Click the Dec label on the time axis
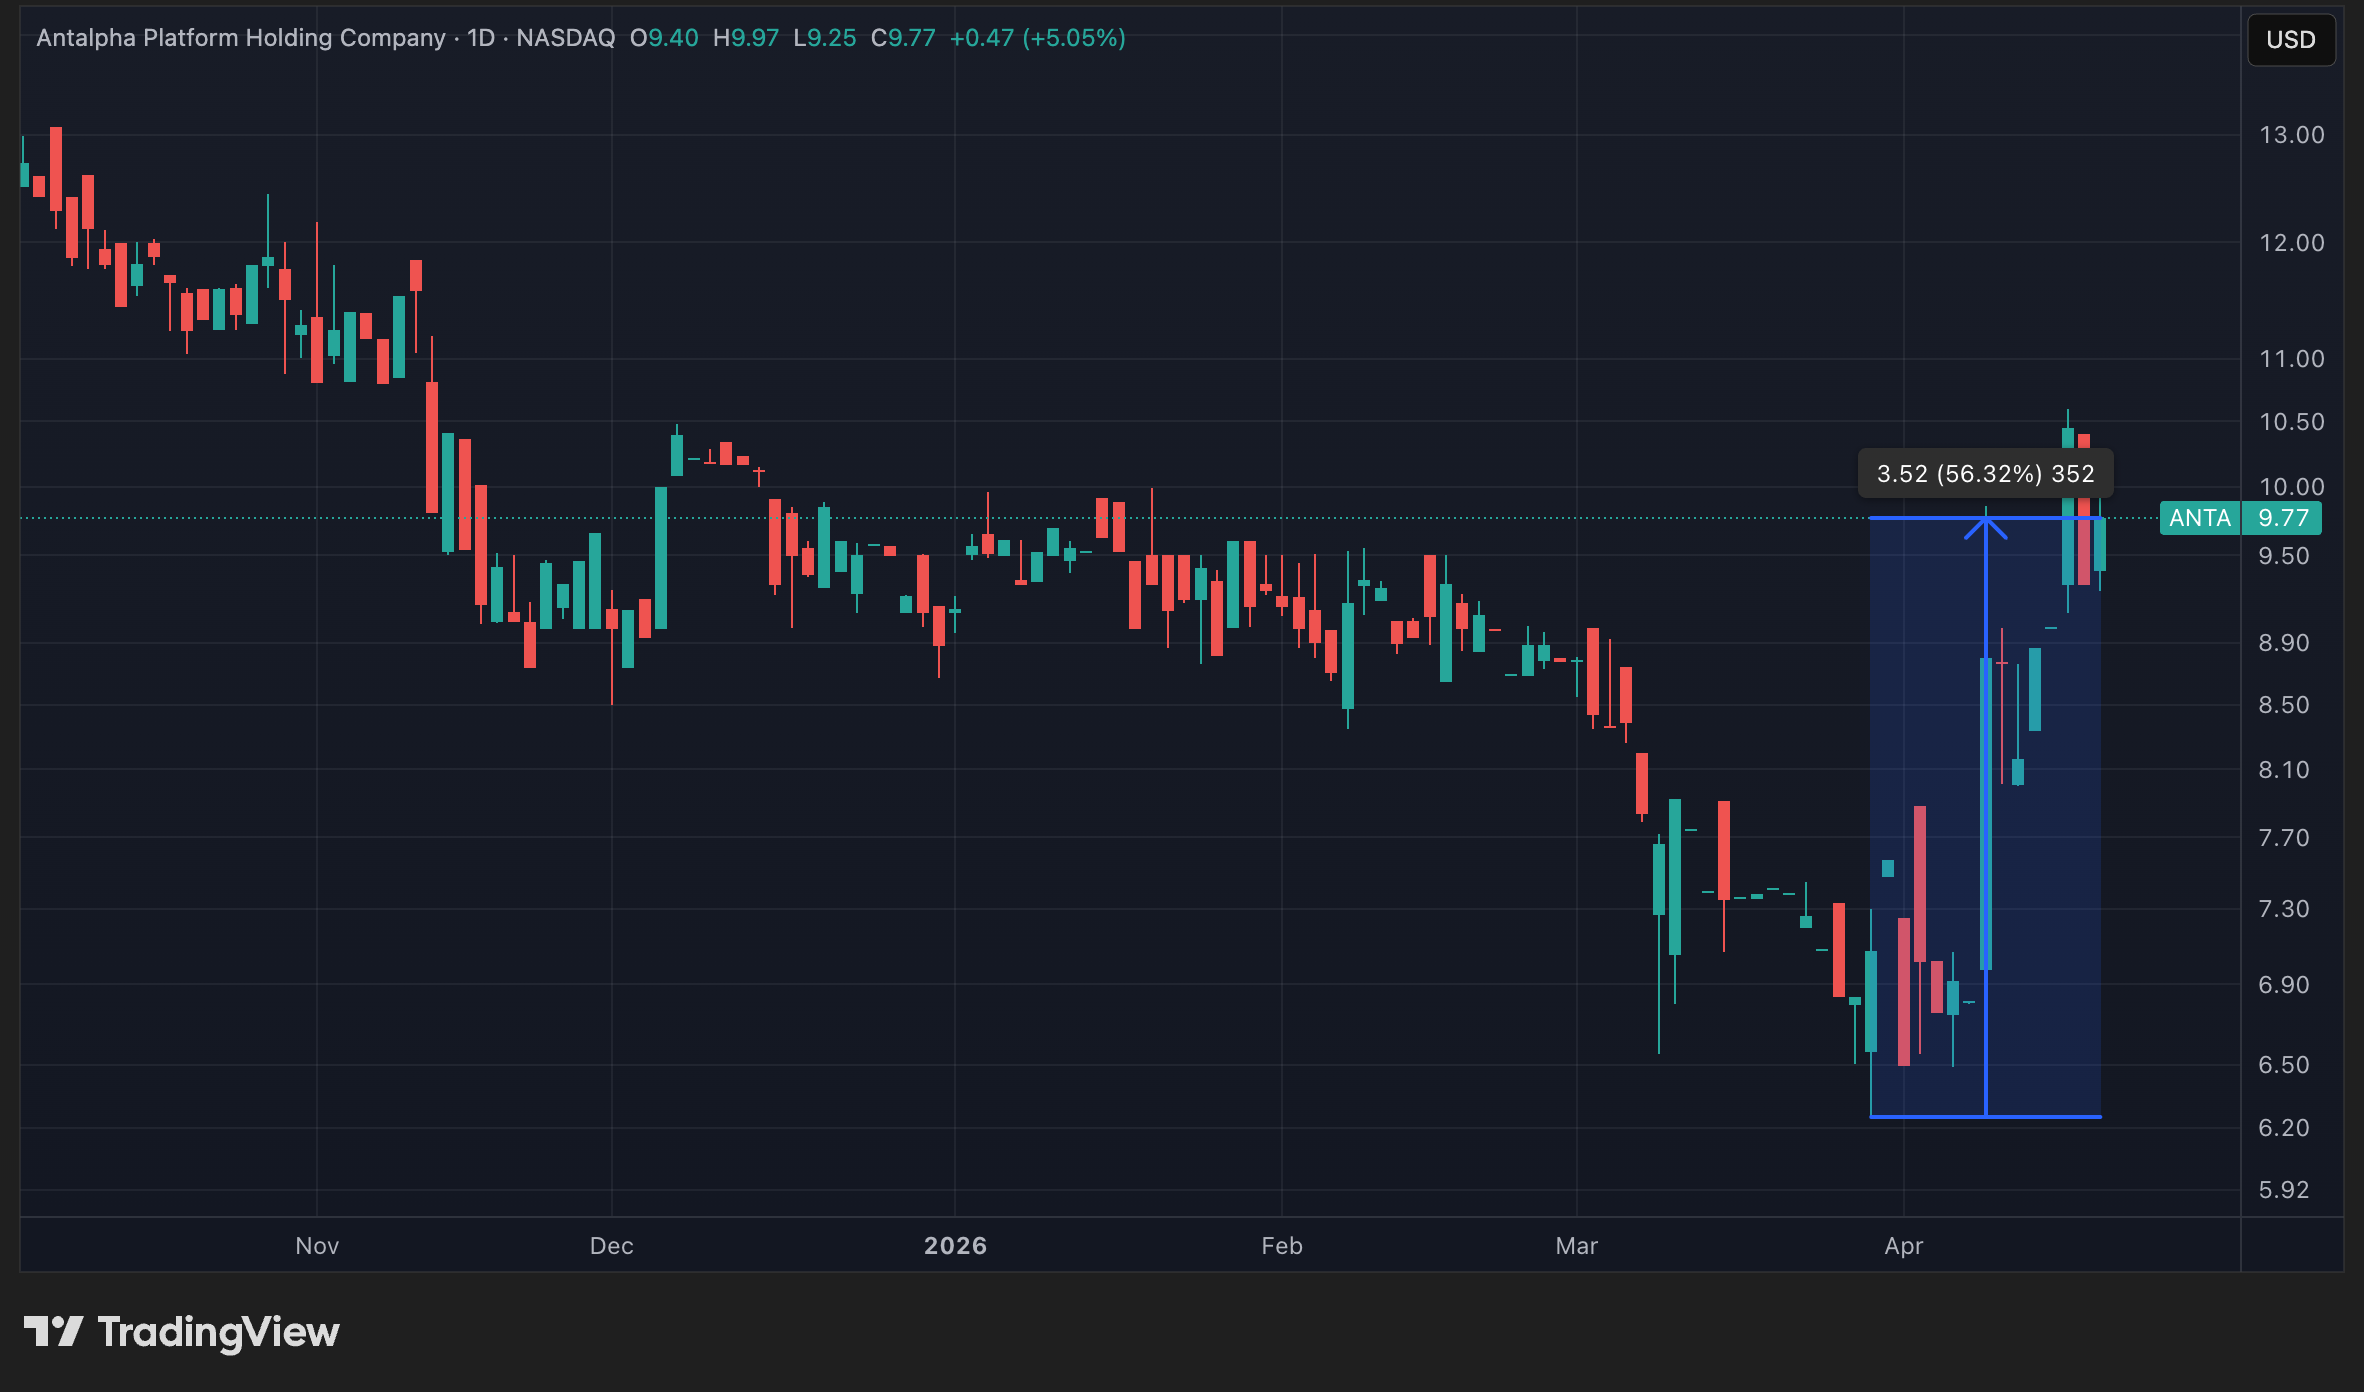The height and width of the screenshot is (1392, 2364). (x=611, y=1246)
